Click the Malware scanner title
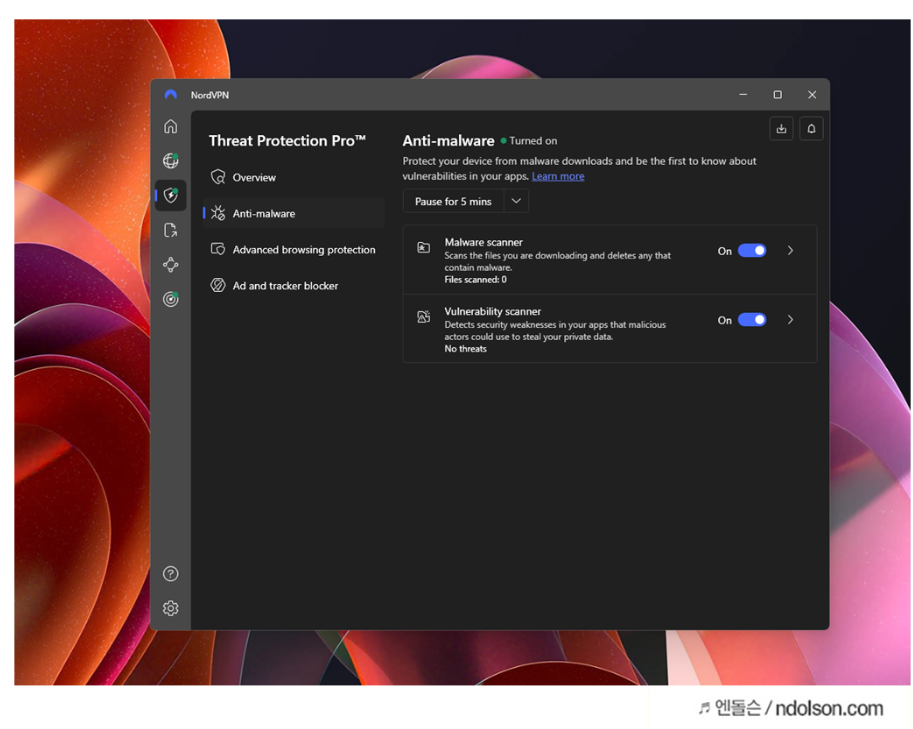Screen dimensions: 913x729 (x=483, y=242)
